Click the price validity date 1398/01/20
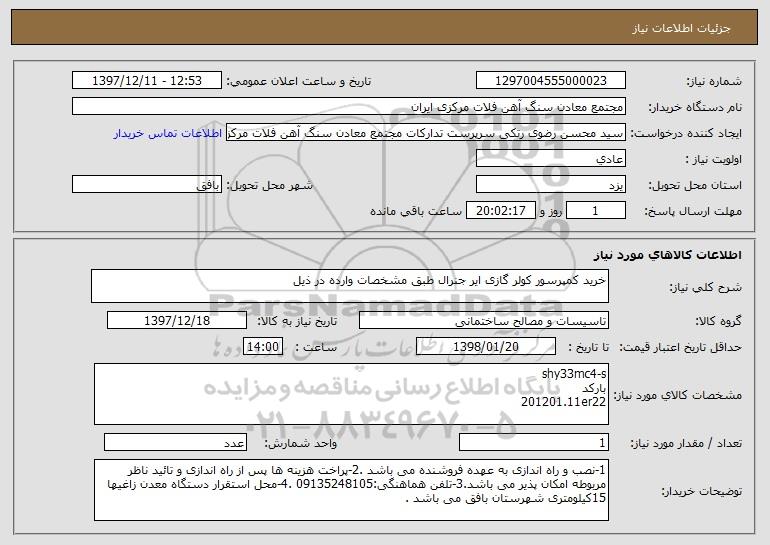The image size is (770, 545). click(x=486, y=347)
